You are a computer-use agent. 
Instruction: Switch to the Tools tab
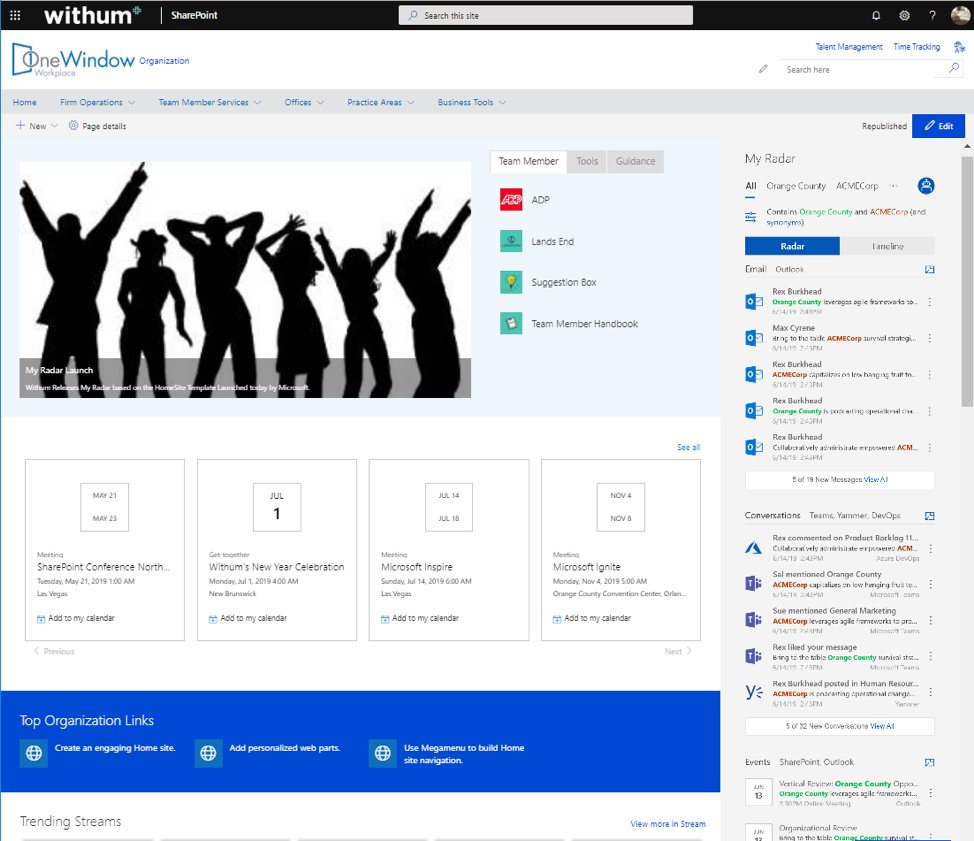tap(585, 161)
